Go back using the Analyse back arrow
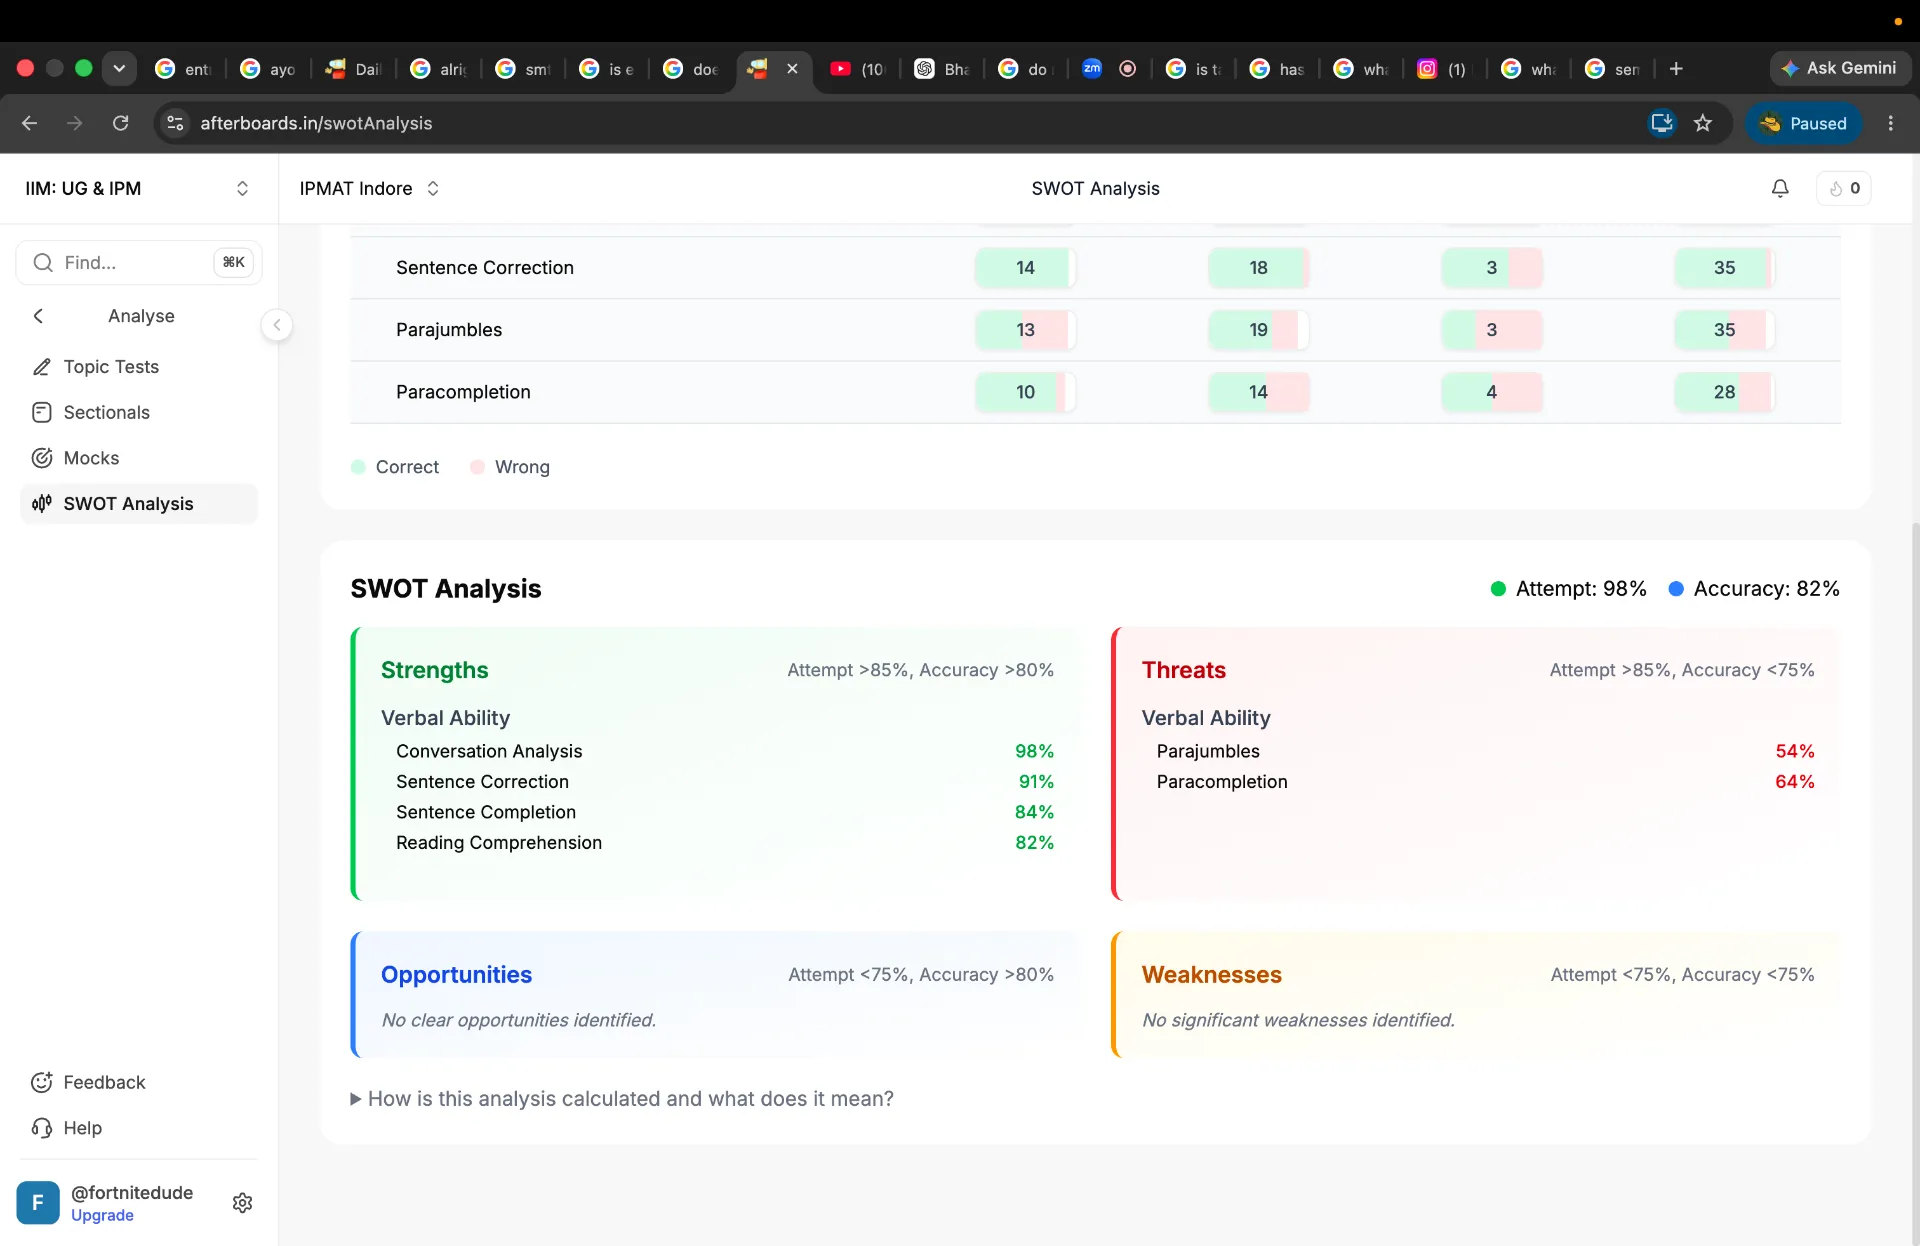1920x1246 pixels. (38, 316)
